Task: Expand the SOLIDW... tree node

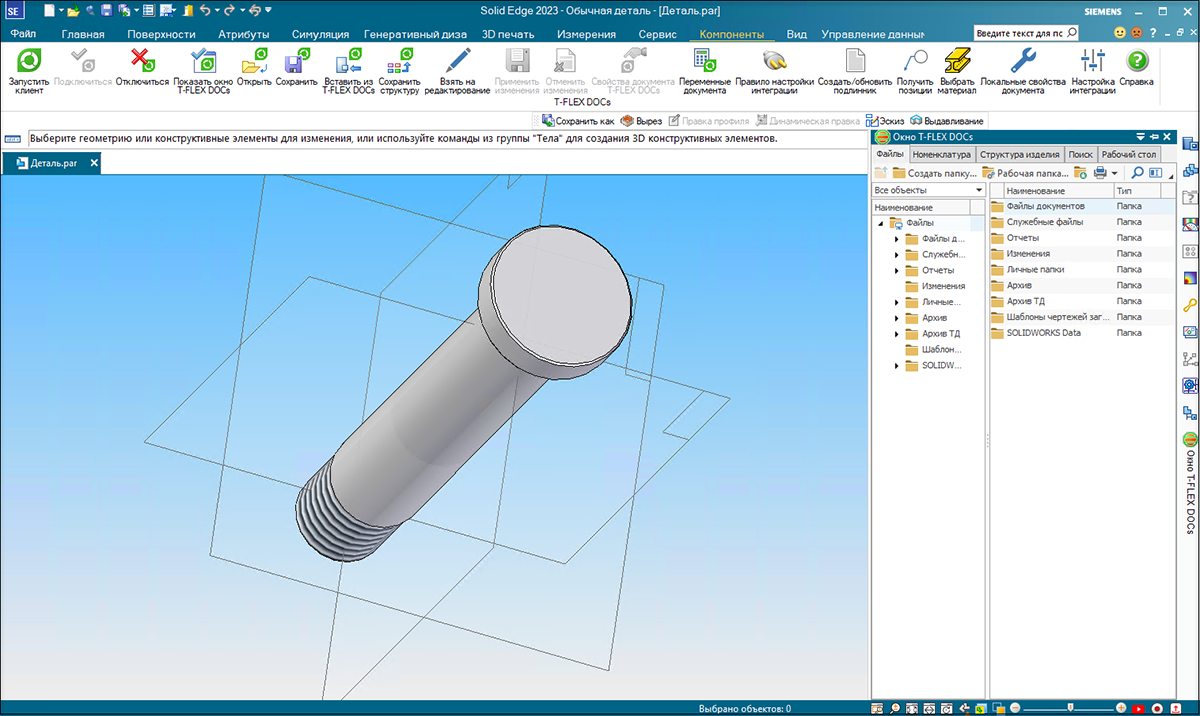Action: (x=897, y=366)
